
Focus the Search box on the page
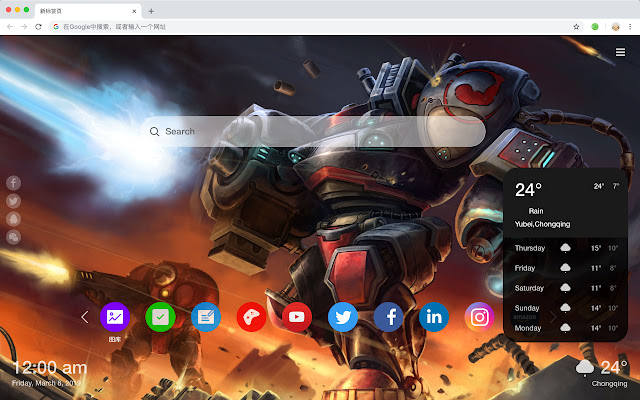coord(313,131)
